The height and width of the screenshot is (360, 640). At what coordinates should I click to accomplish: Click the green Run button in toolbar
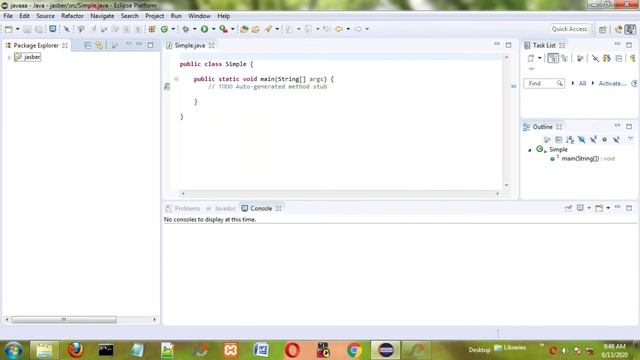click(204, 29)
